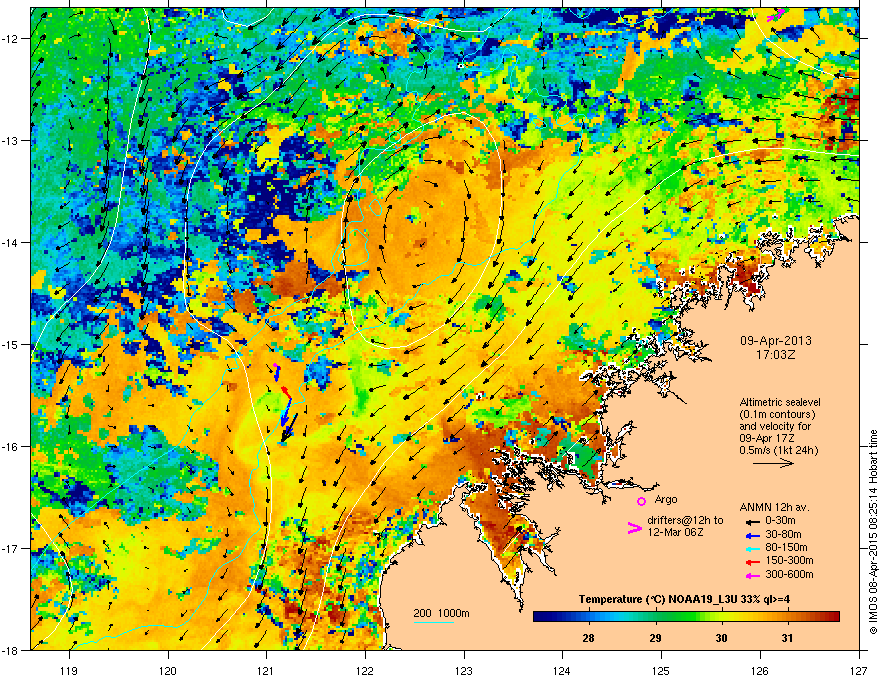Click the longitude axis label 122

click(x=365, y=670)
